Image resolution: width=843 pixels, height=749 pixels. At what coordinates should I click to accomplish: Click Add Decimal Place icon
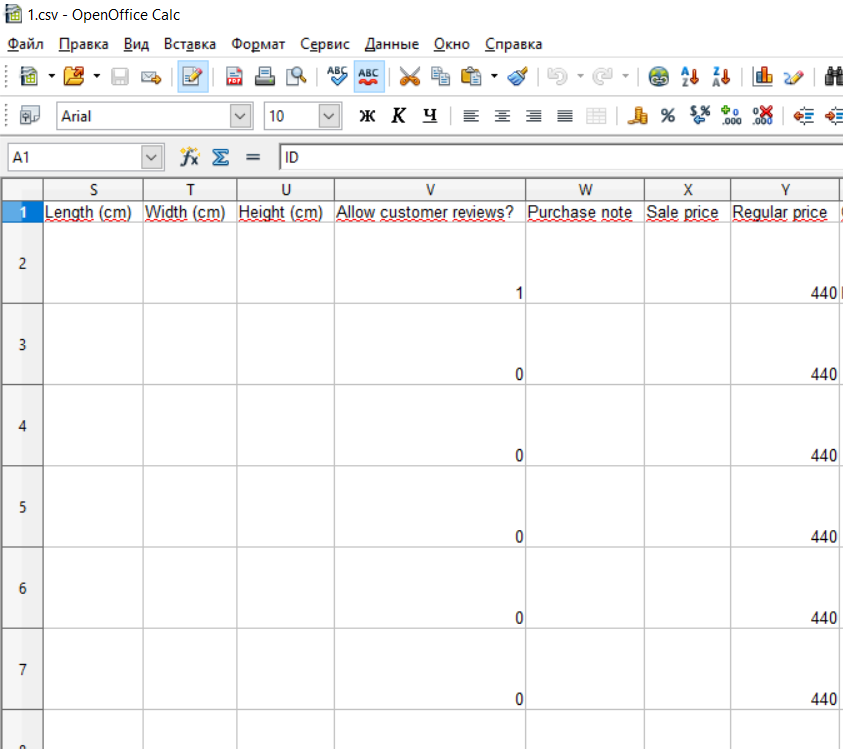coord(731,116)
